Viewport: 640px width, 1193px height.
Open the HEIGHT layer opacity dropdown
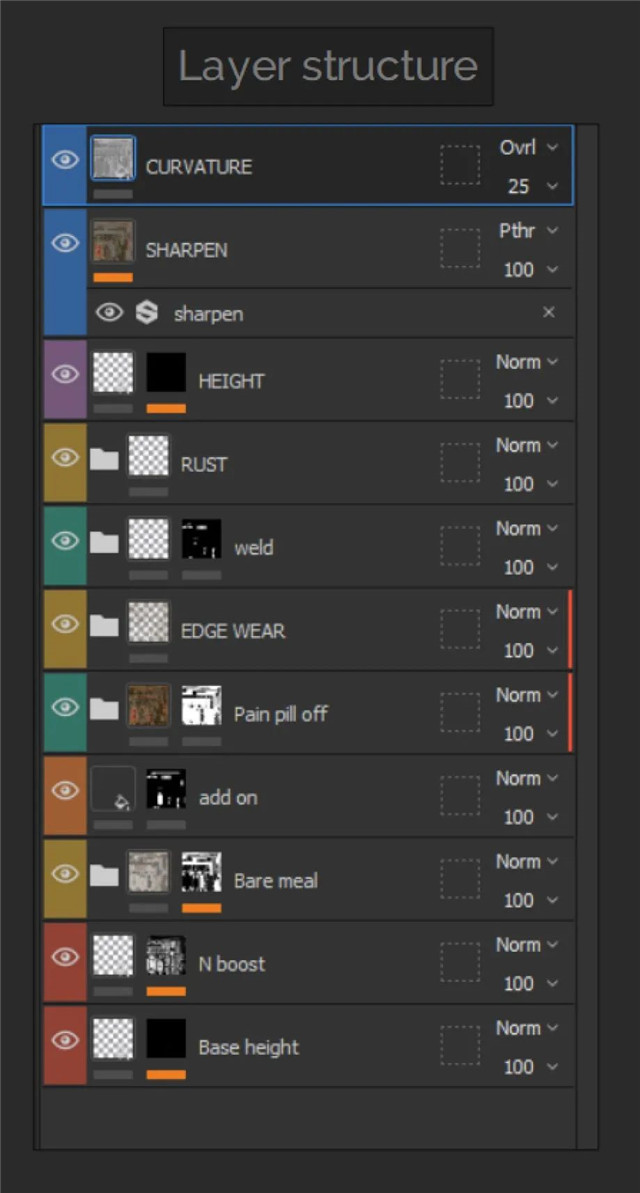(530, 401)
